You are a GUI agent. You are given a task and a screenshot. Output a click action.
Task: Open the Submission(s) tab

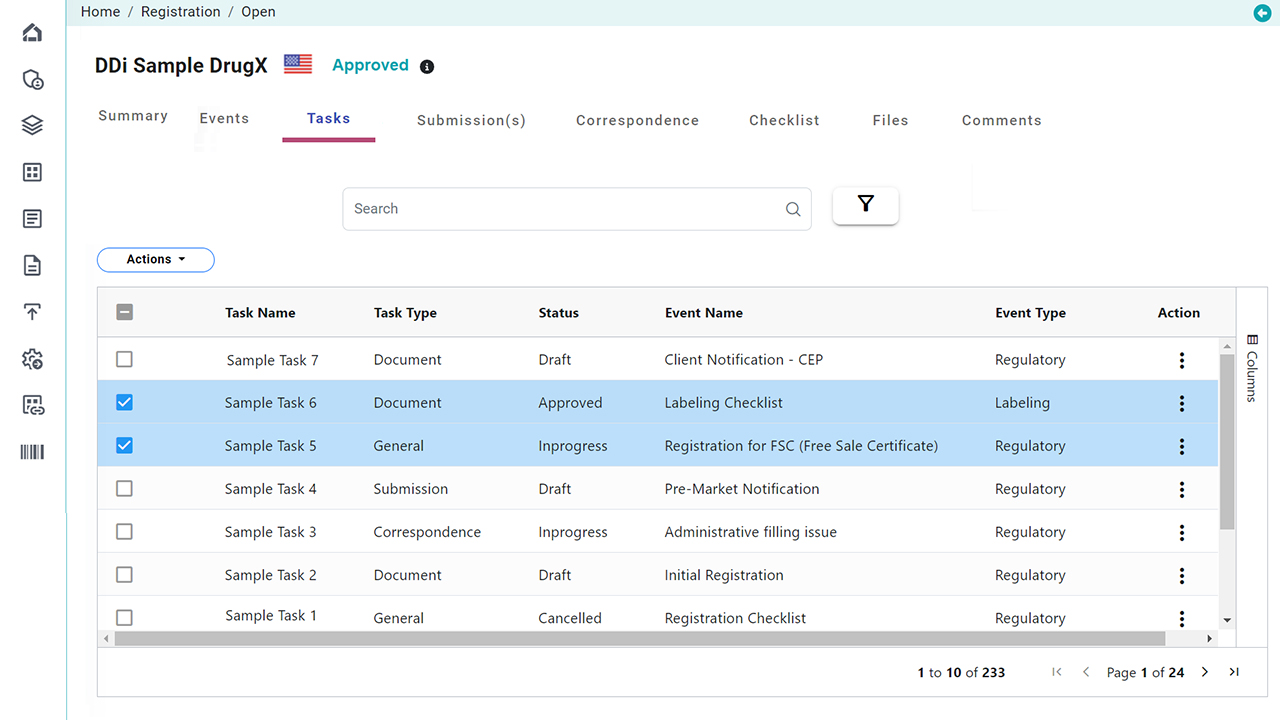point(471,120)
